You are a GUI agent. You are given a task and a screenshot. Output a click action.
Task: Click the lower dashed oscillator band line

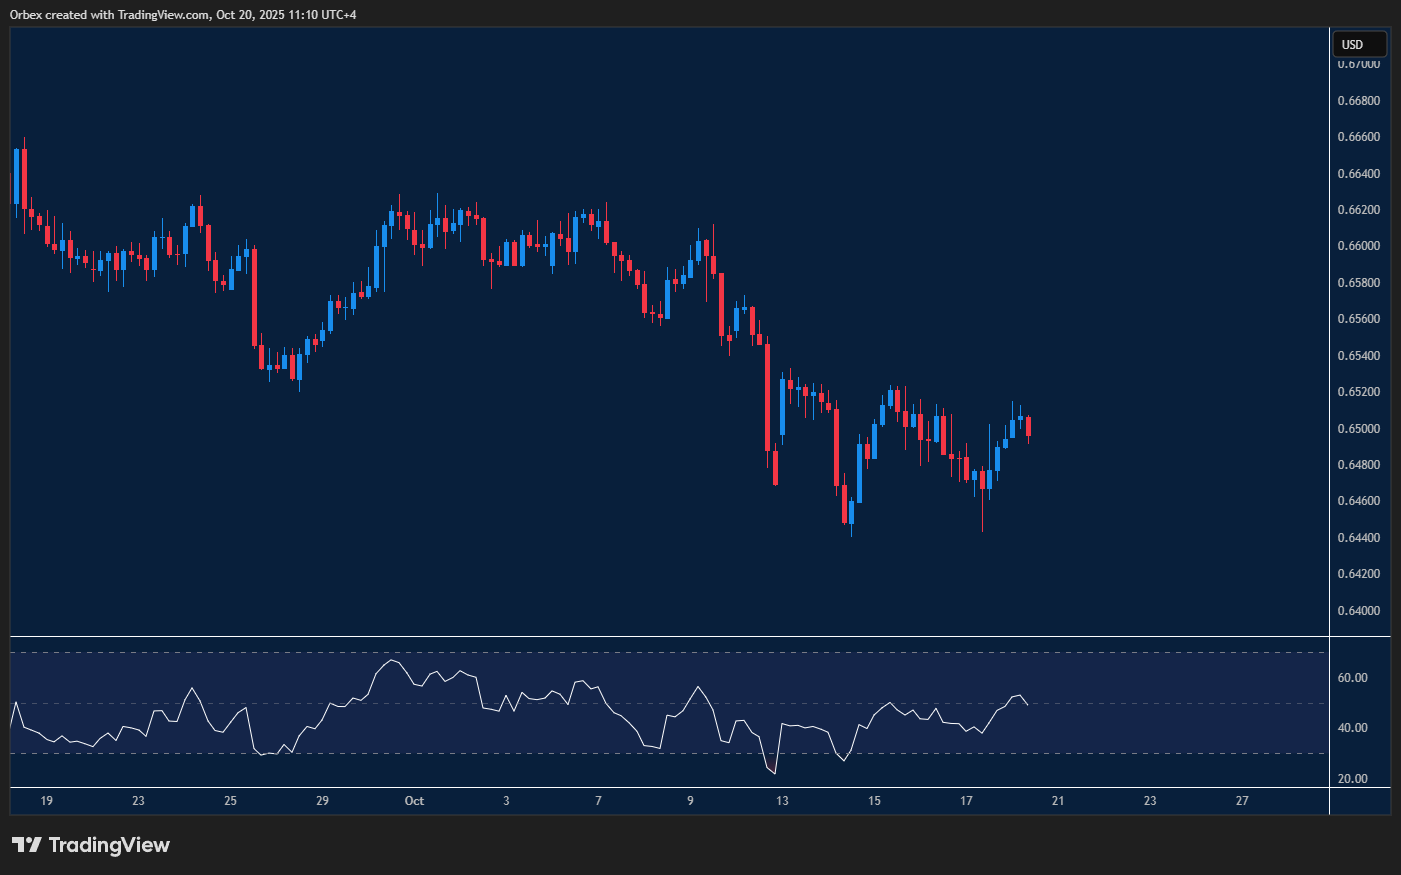[x=670, y=754]
